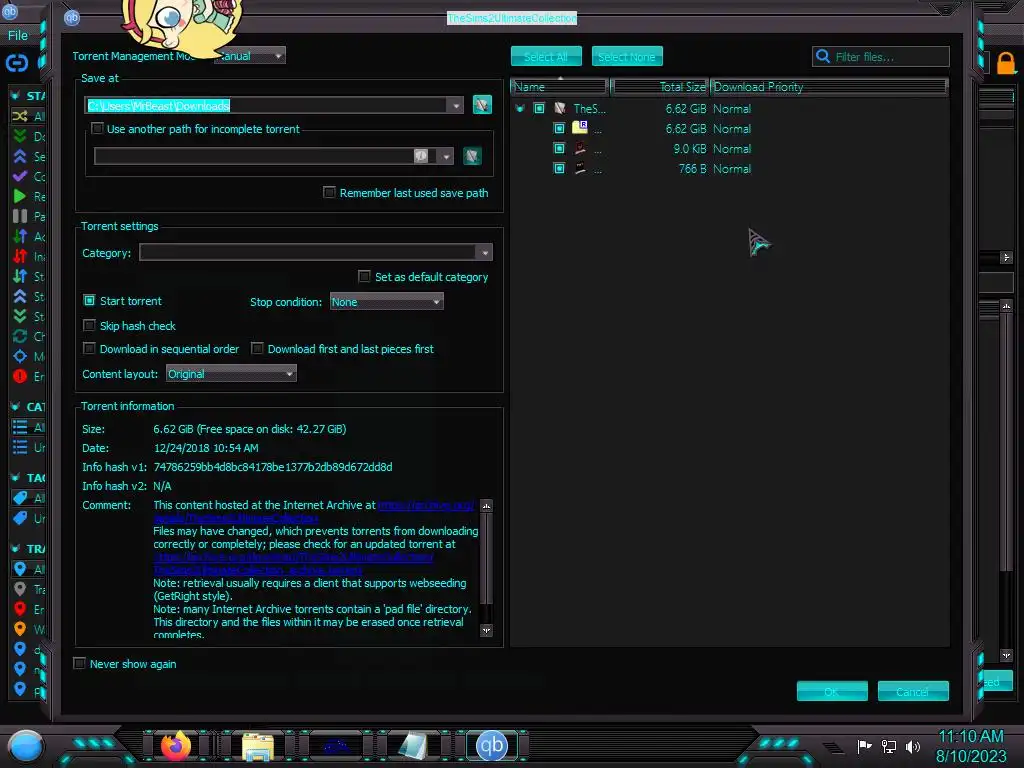Click the volume speaker tray icon
The height and width of the screenshot is (768, 1024).
click(x=913, y=746)
